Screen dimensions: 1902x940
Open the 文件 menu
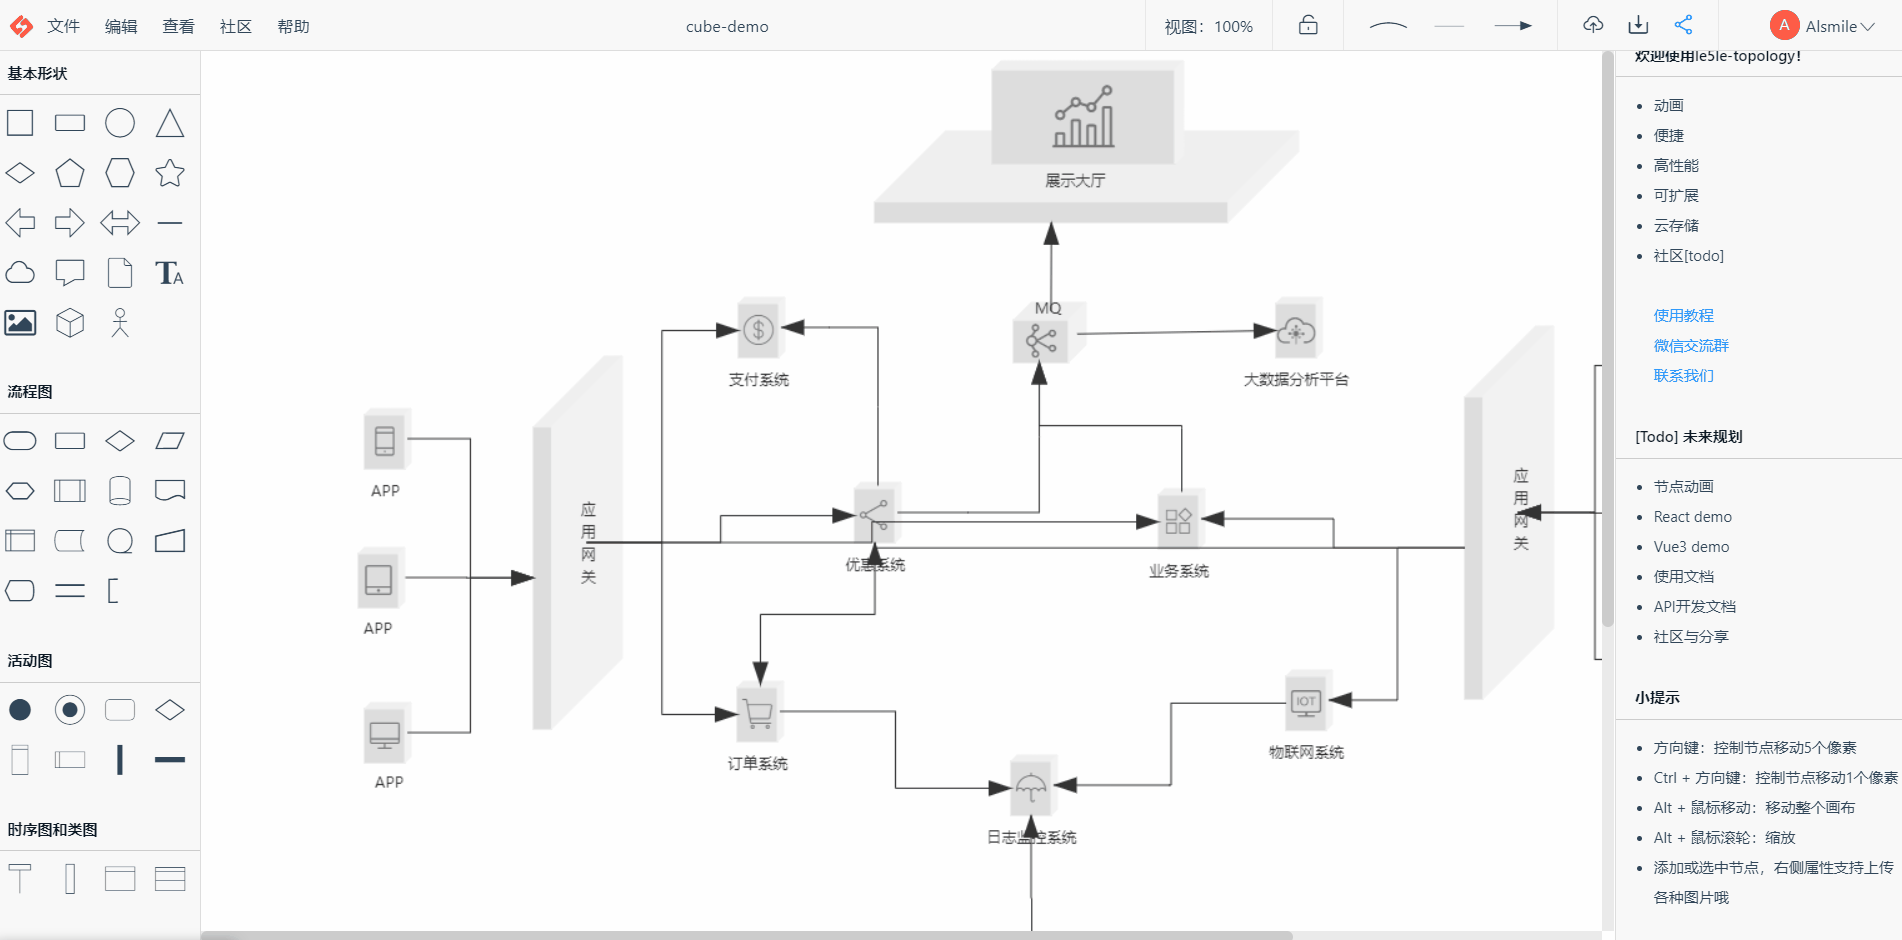point(63,26)
